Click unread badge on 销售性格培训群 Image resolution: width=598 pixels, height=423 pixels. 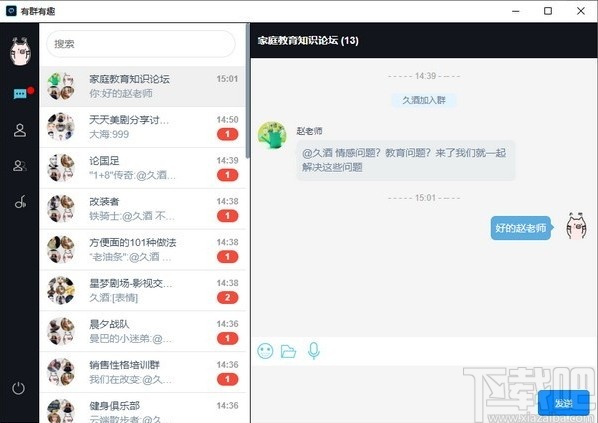point(228,379)
